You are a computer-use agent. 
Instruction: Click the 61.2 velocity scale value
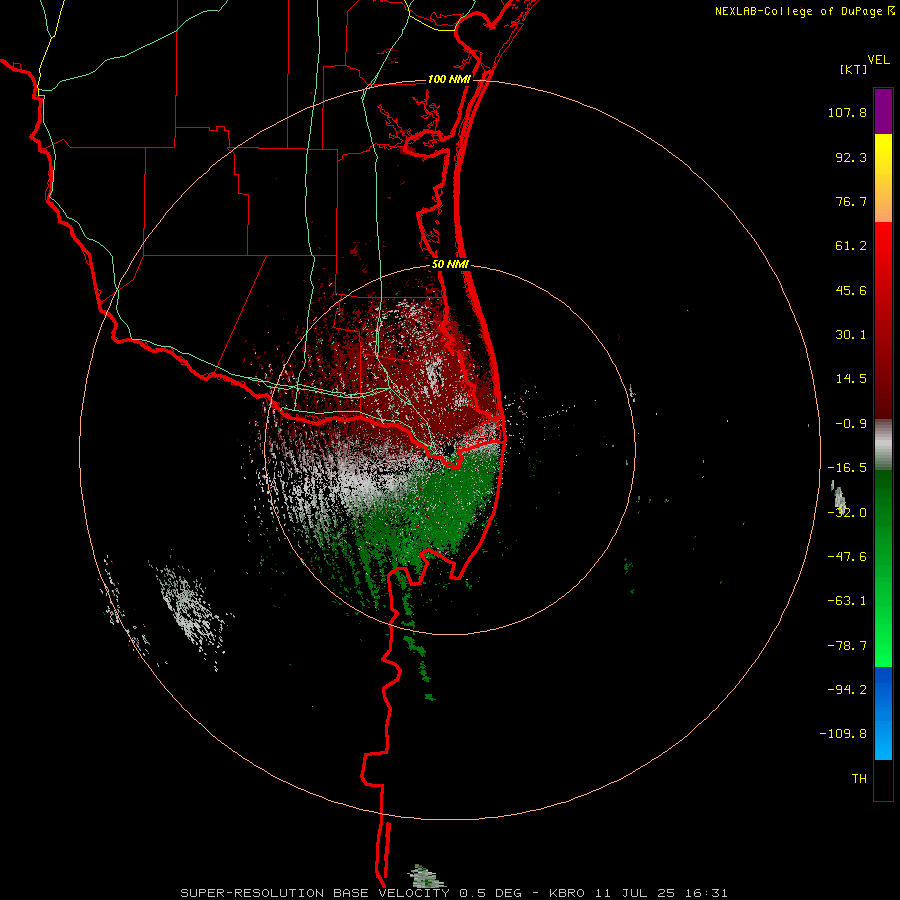coord(851,246)
